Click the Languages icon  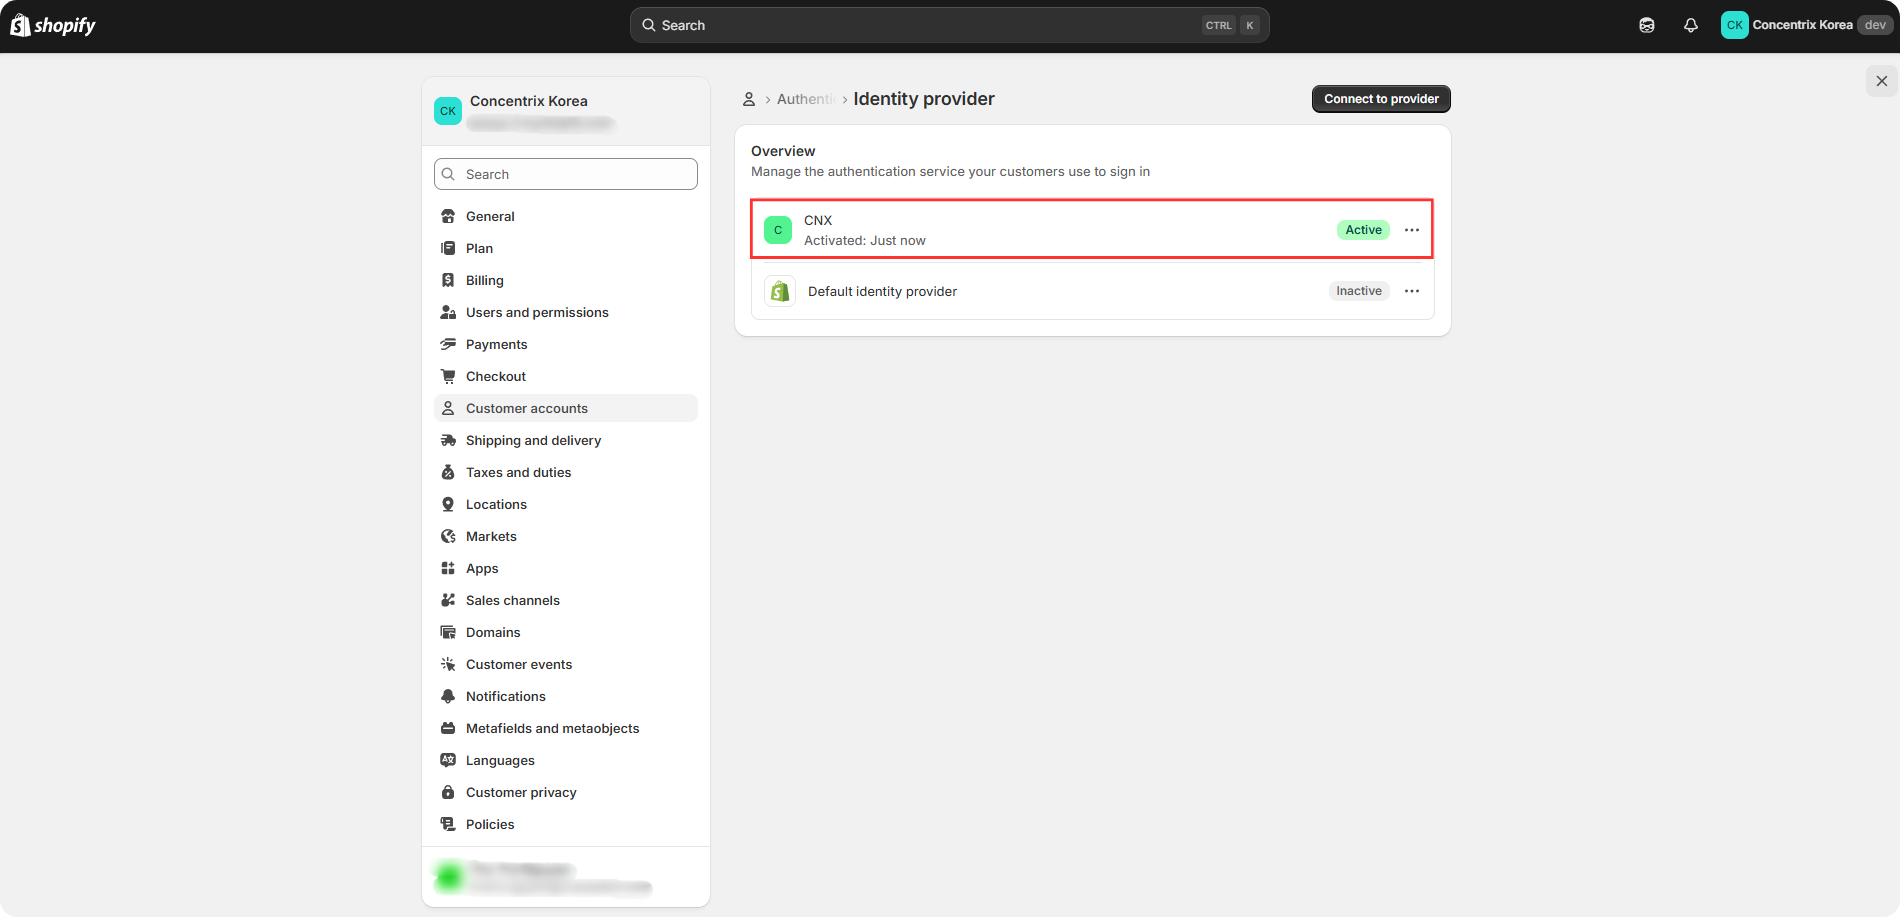point(448,760)
